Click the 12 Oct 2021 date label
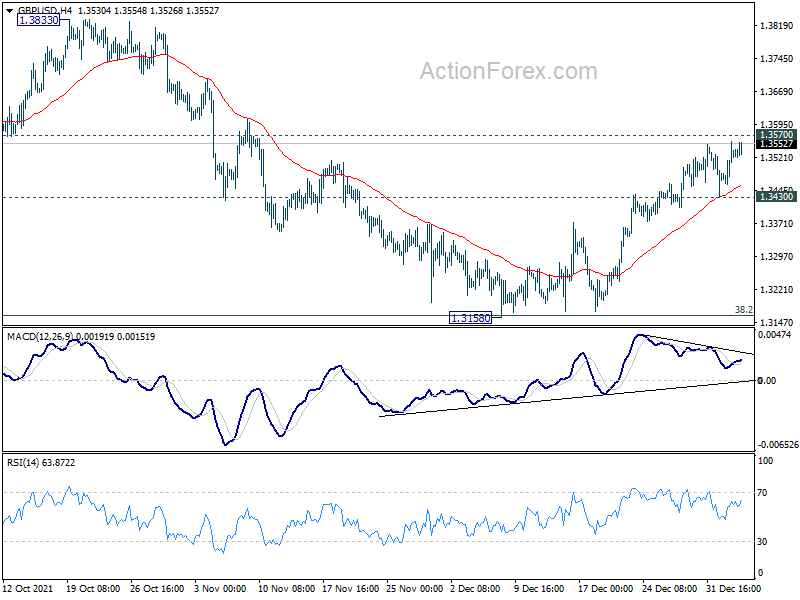The width and height of the screenshot is (800, 600). click(28, 589)
